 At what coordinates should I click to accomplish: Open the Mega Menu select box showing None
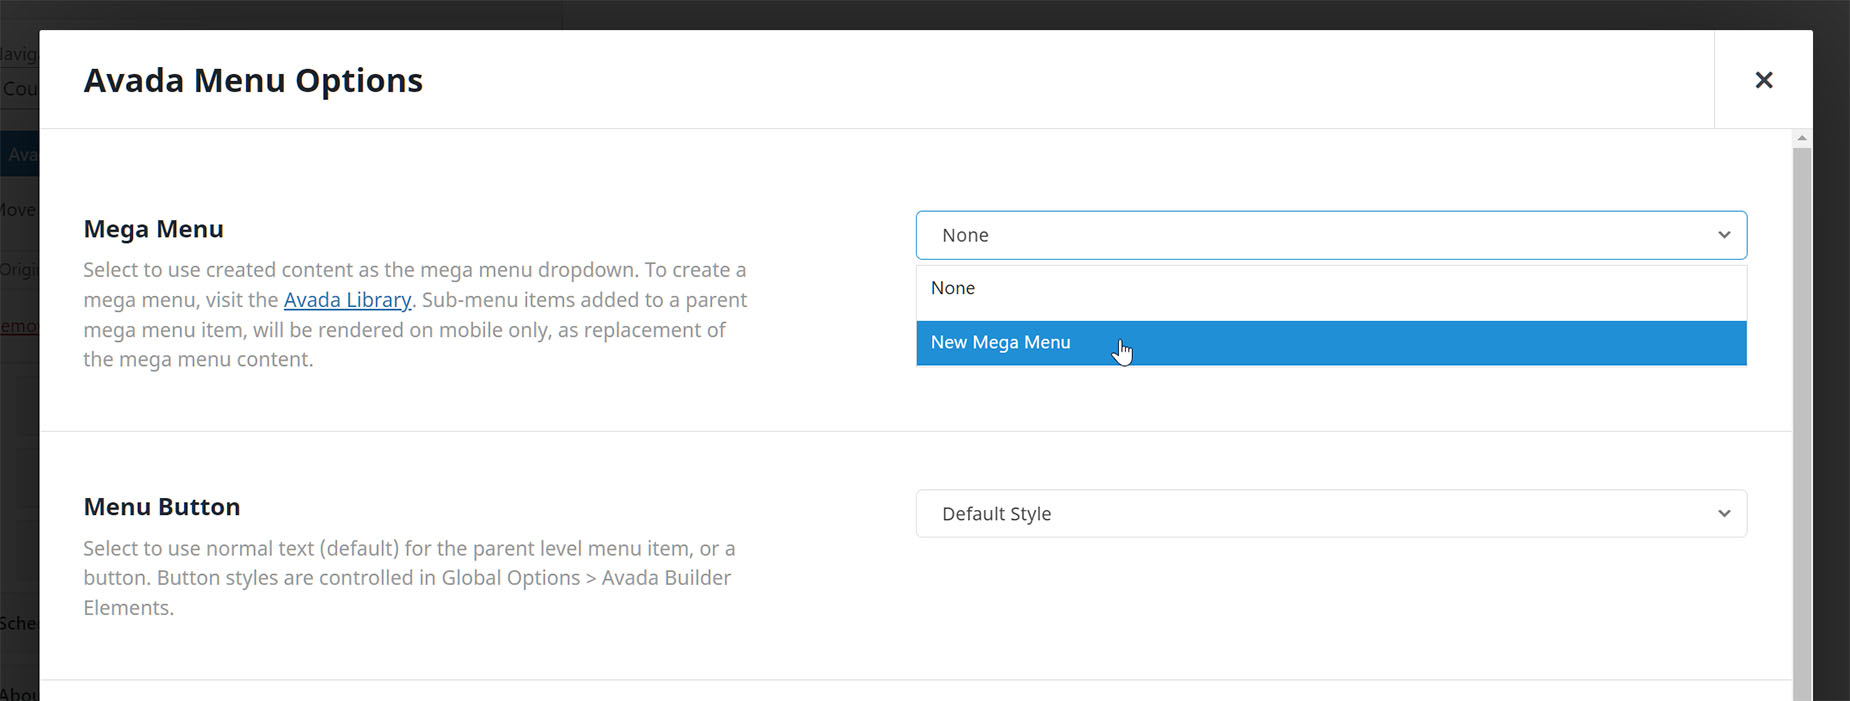pos(1331,235)
